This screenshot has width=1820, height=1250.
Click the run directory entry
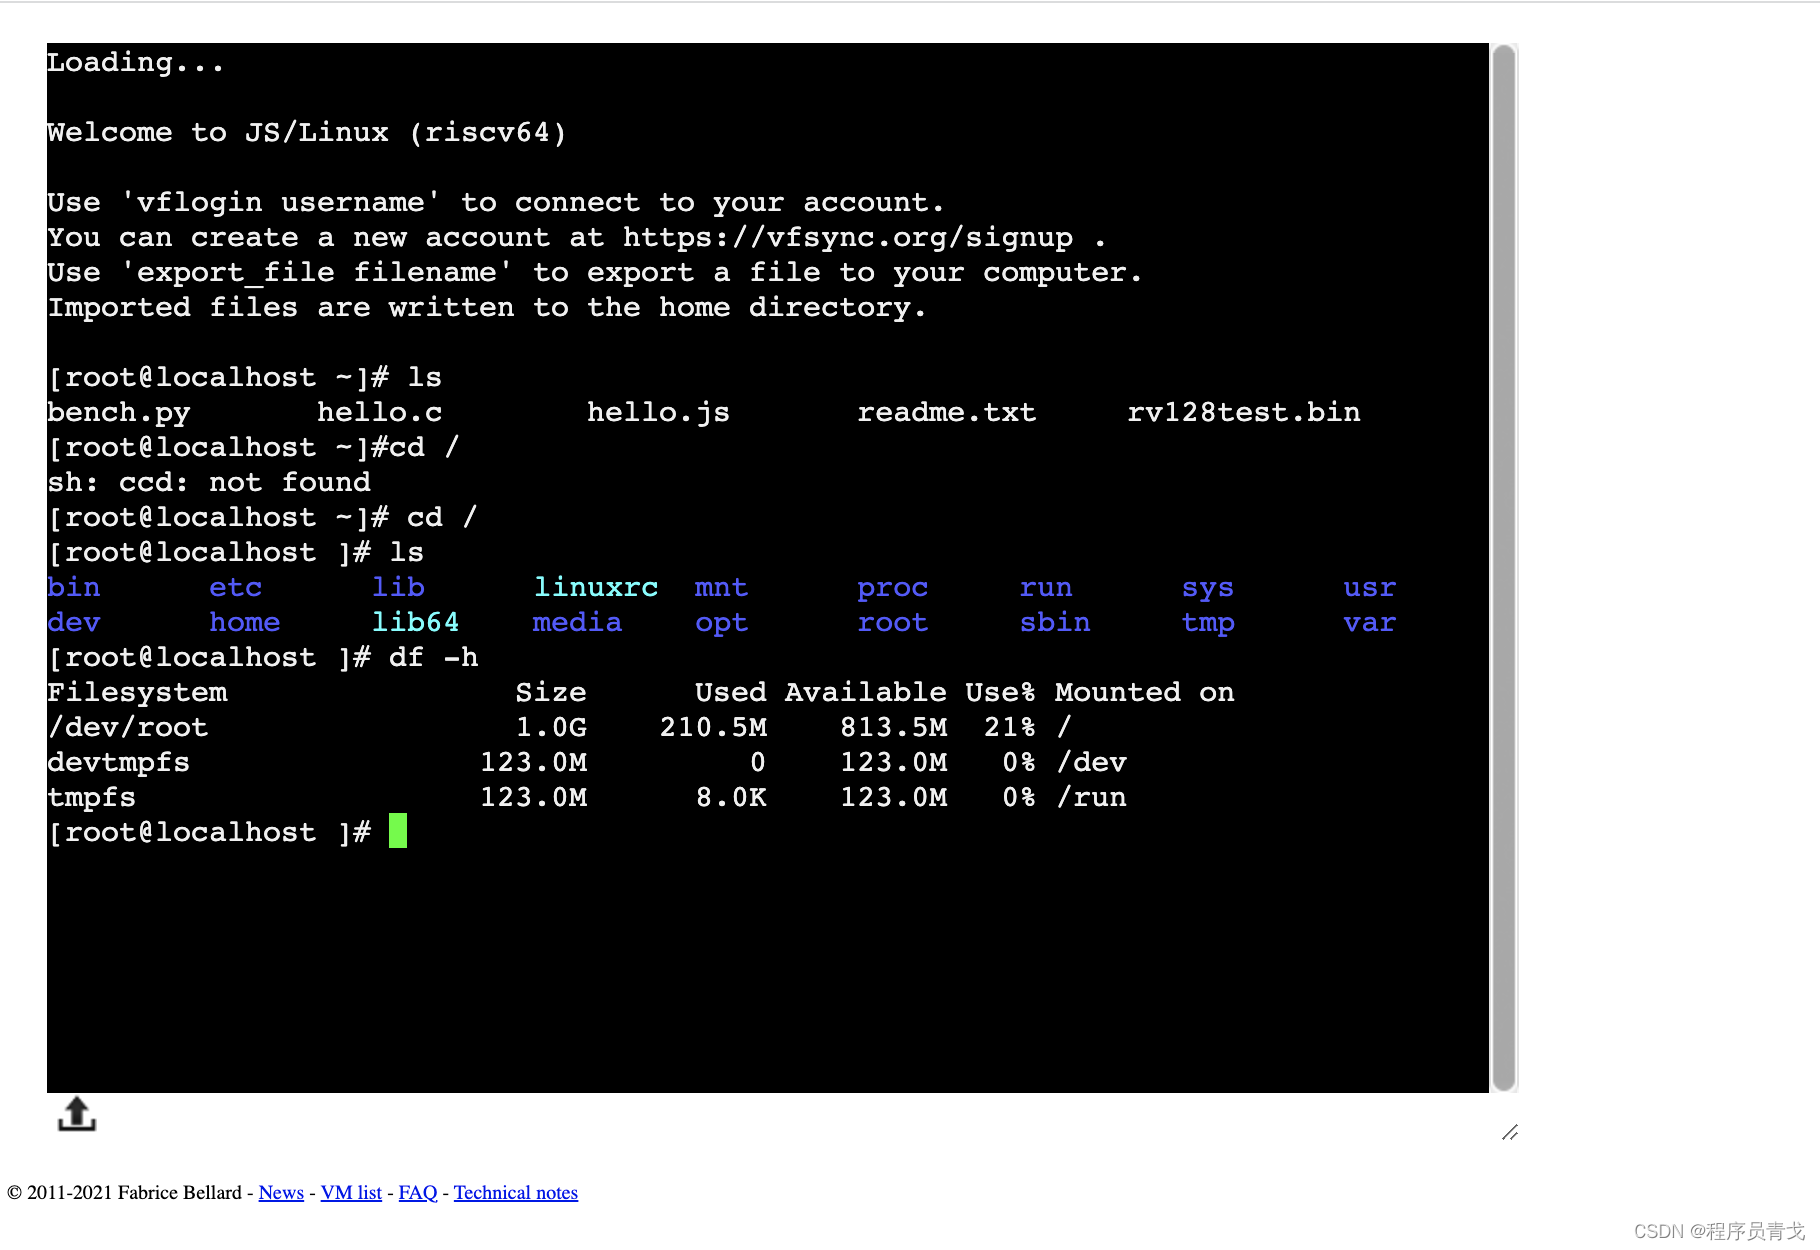point(1046,587)
